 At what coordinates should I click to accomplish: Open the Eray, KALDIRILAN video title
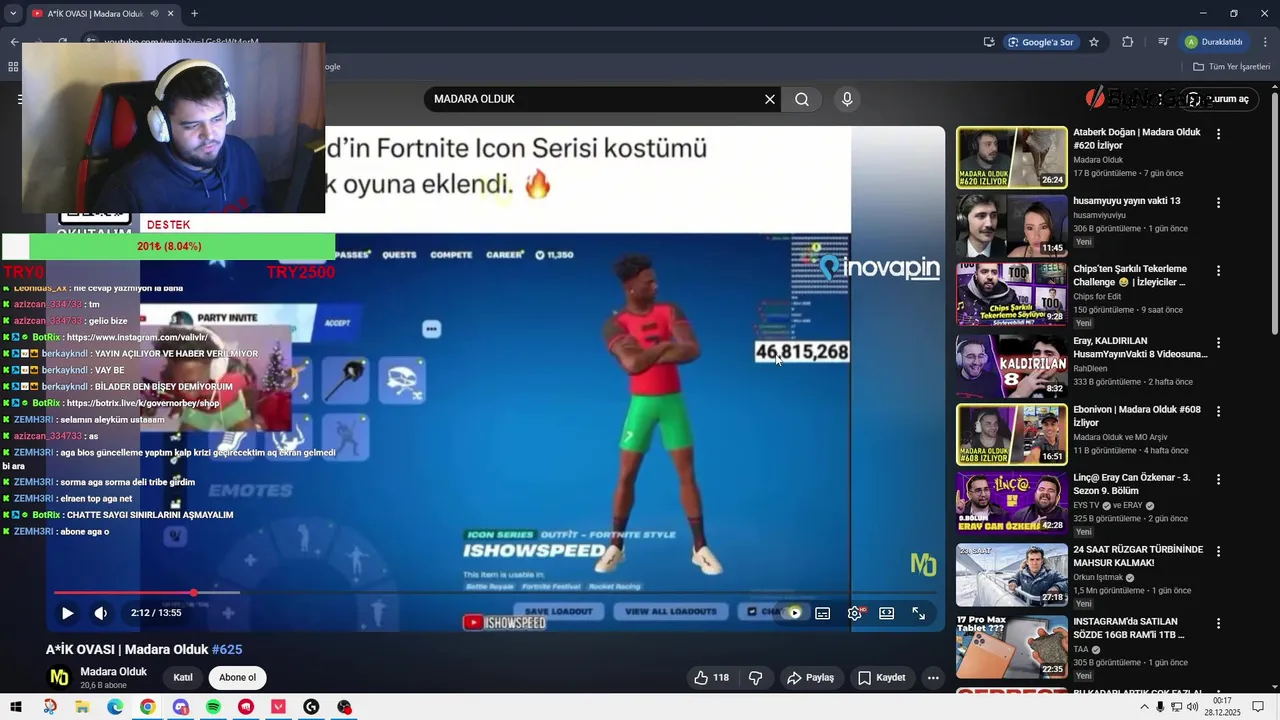1140,347
